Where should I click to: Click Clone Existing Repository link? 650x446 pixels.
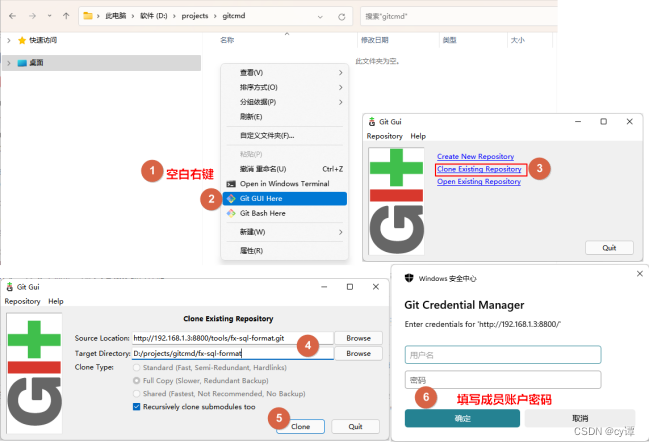pos(479,169)
